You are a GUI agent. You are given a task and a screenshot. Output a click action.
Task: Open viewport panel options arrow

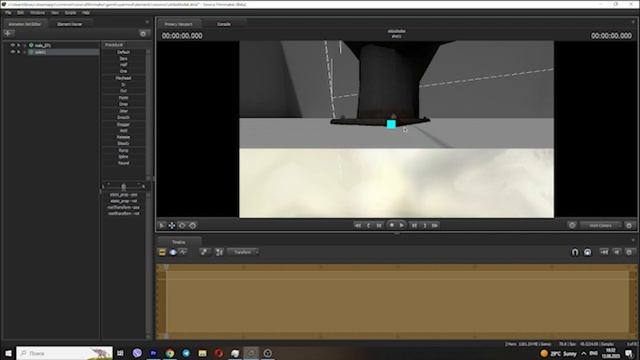pos(633,22)
